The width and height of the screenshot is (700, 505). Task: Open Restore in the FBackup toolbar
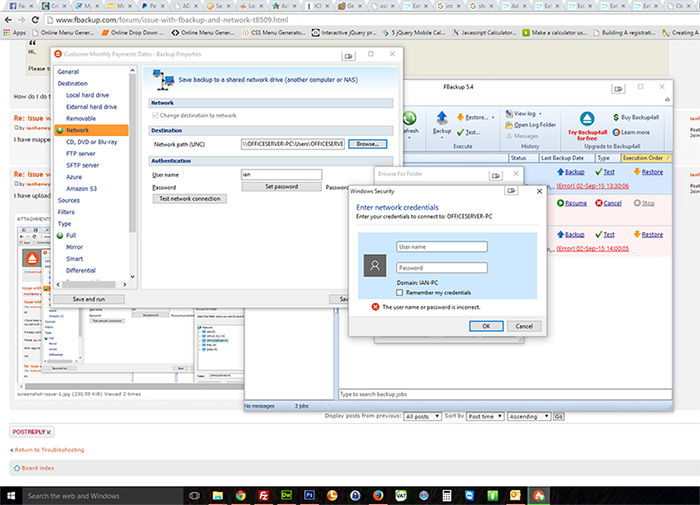475,117
